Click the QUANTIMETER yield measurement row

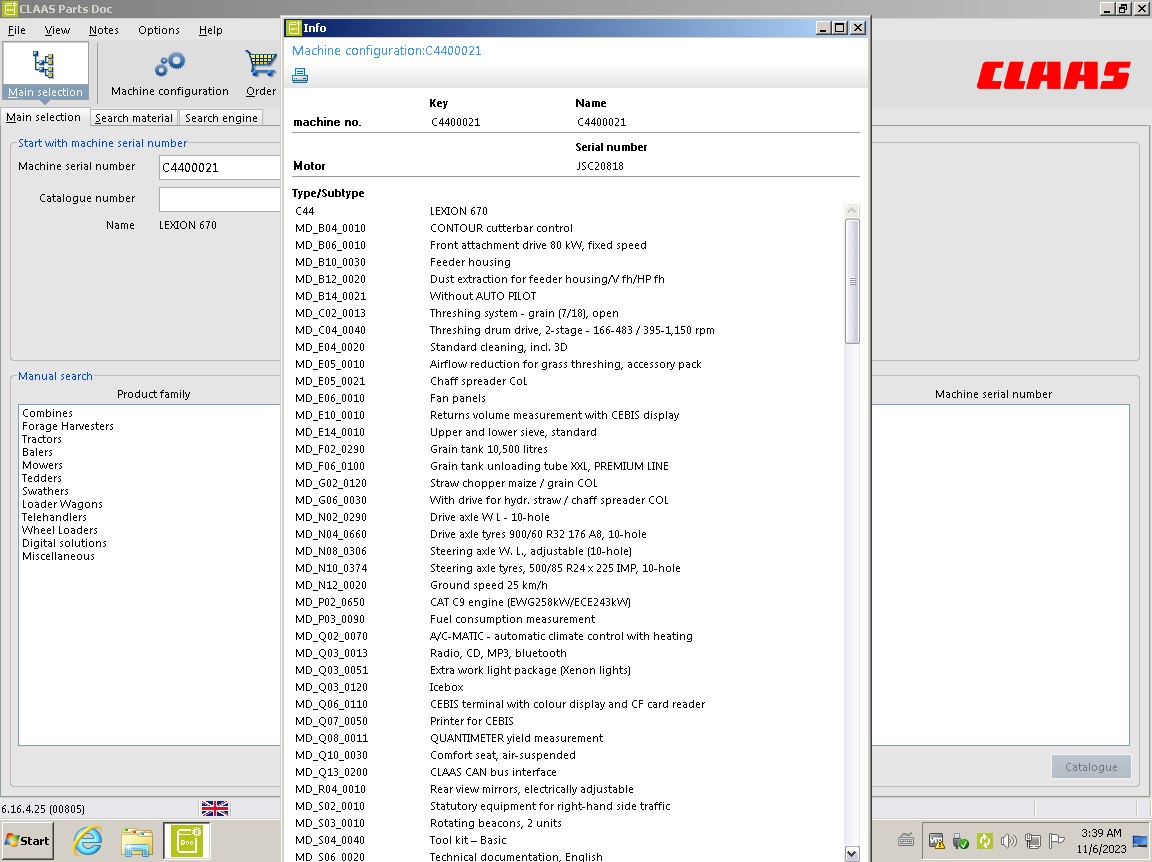click(x=568, y=738)
